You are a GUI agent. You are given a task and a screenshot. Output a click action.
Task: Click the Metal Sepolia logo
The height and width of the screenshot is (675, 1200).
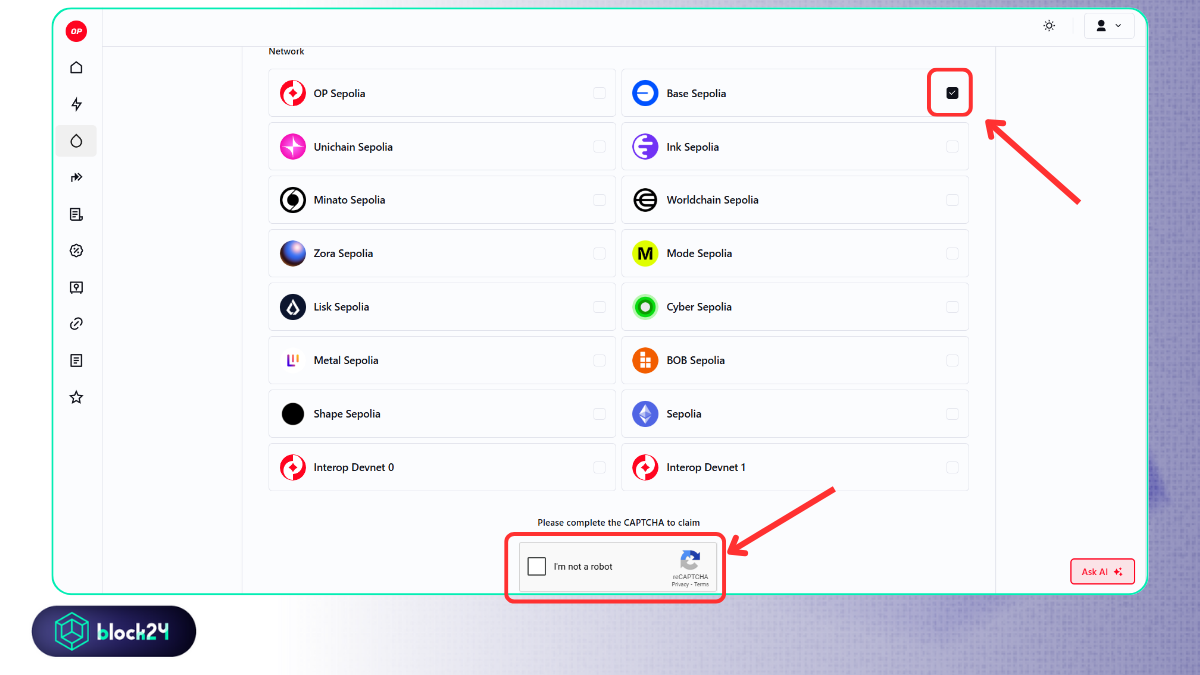point(293,360)
